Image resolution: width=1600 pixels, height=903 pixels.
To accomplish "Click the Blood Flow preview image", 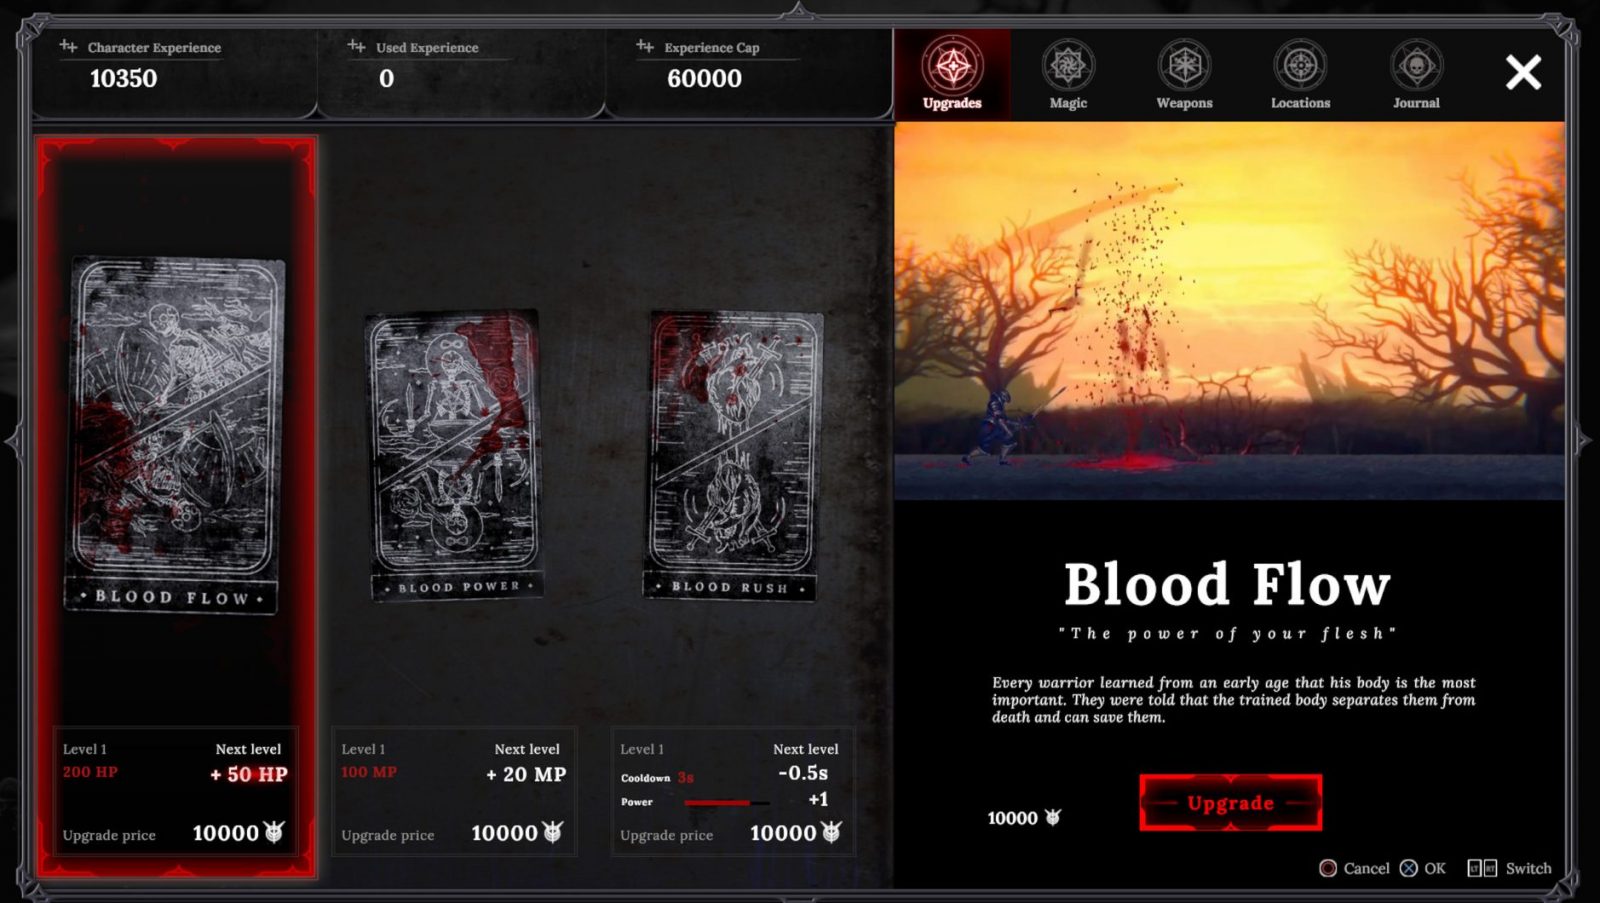I will point(1229,311).
